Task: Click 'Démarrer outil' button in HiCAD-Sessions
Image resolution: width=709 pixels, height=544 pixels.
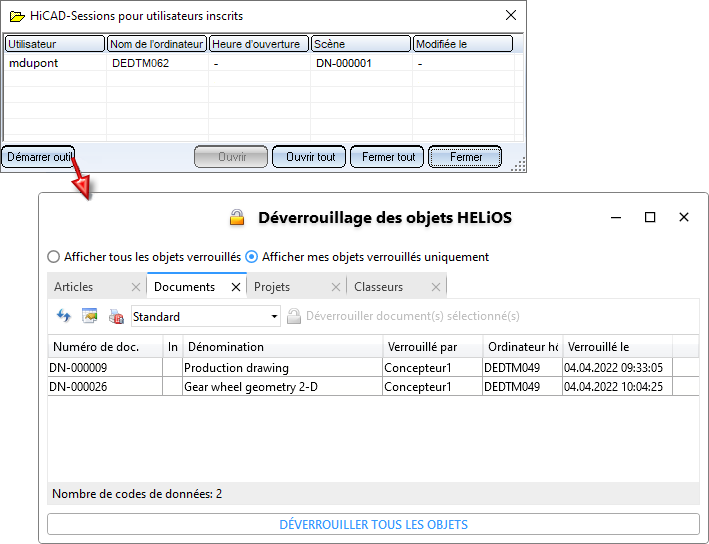Action: (x=38, y=157)
